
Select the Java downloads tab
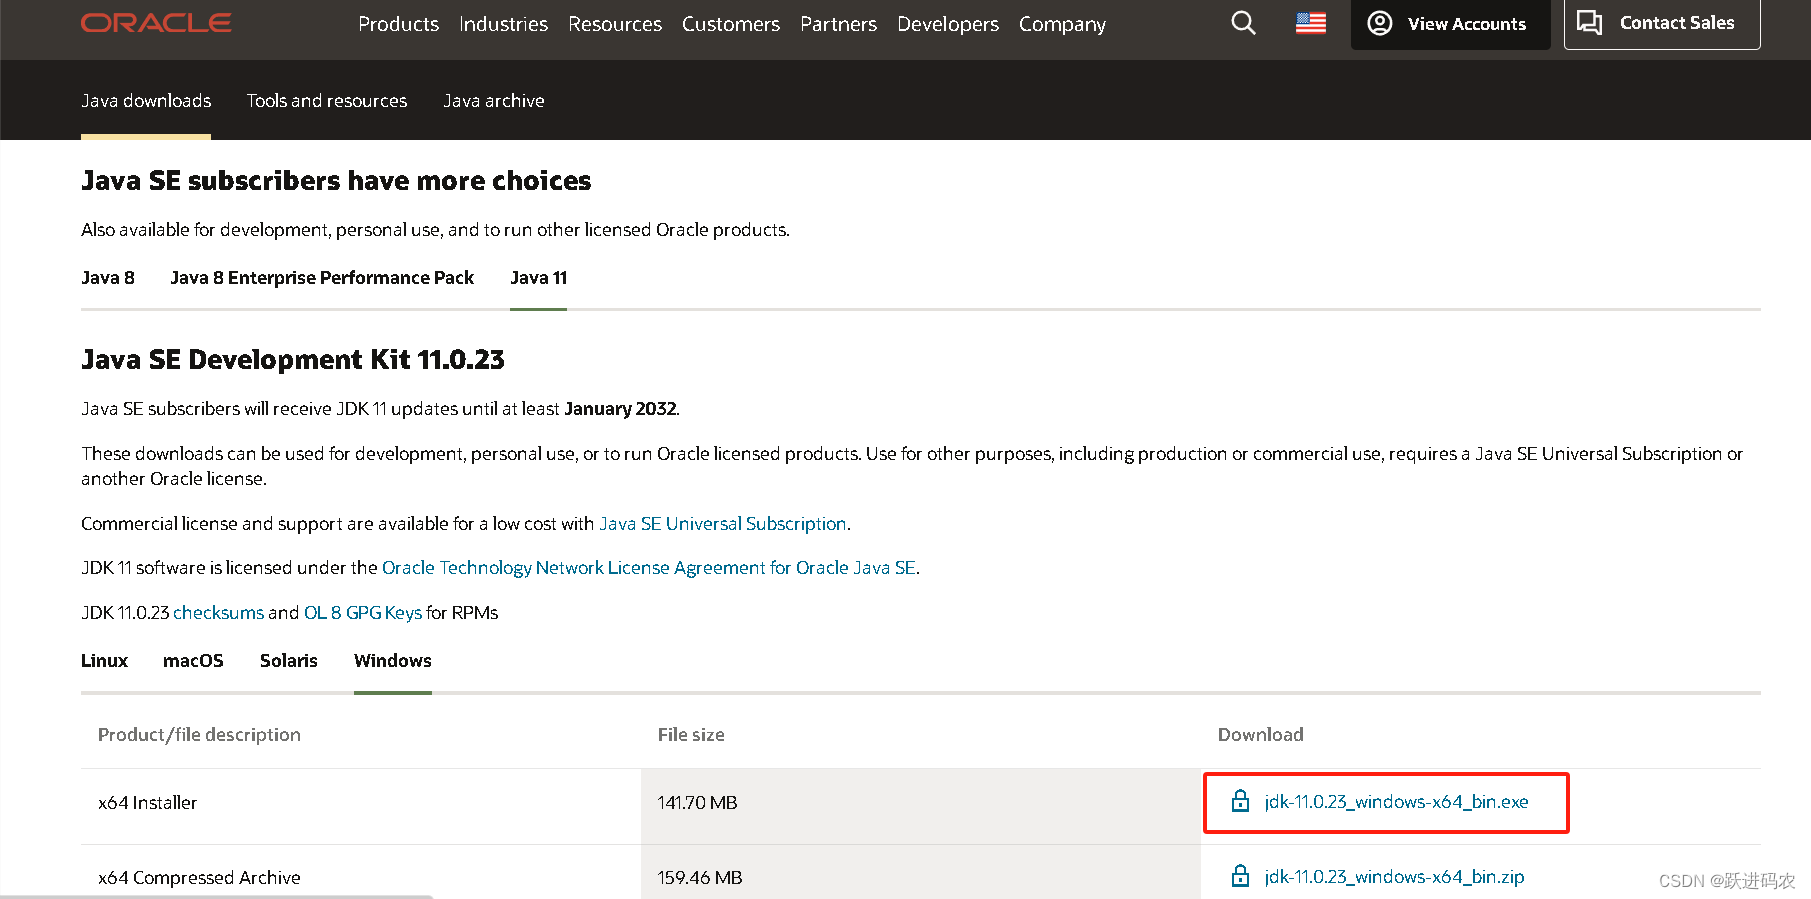click(x=146, y=101)
